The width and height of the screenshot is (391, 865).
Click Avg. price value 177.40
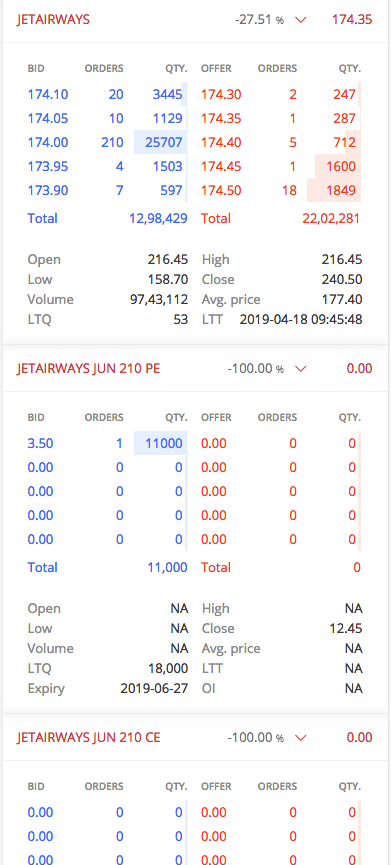tap(342, 300)
